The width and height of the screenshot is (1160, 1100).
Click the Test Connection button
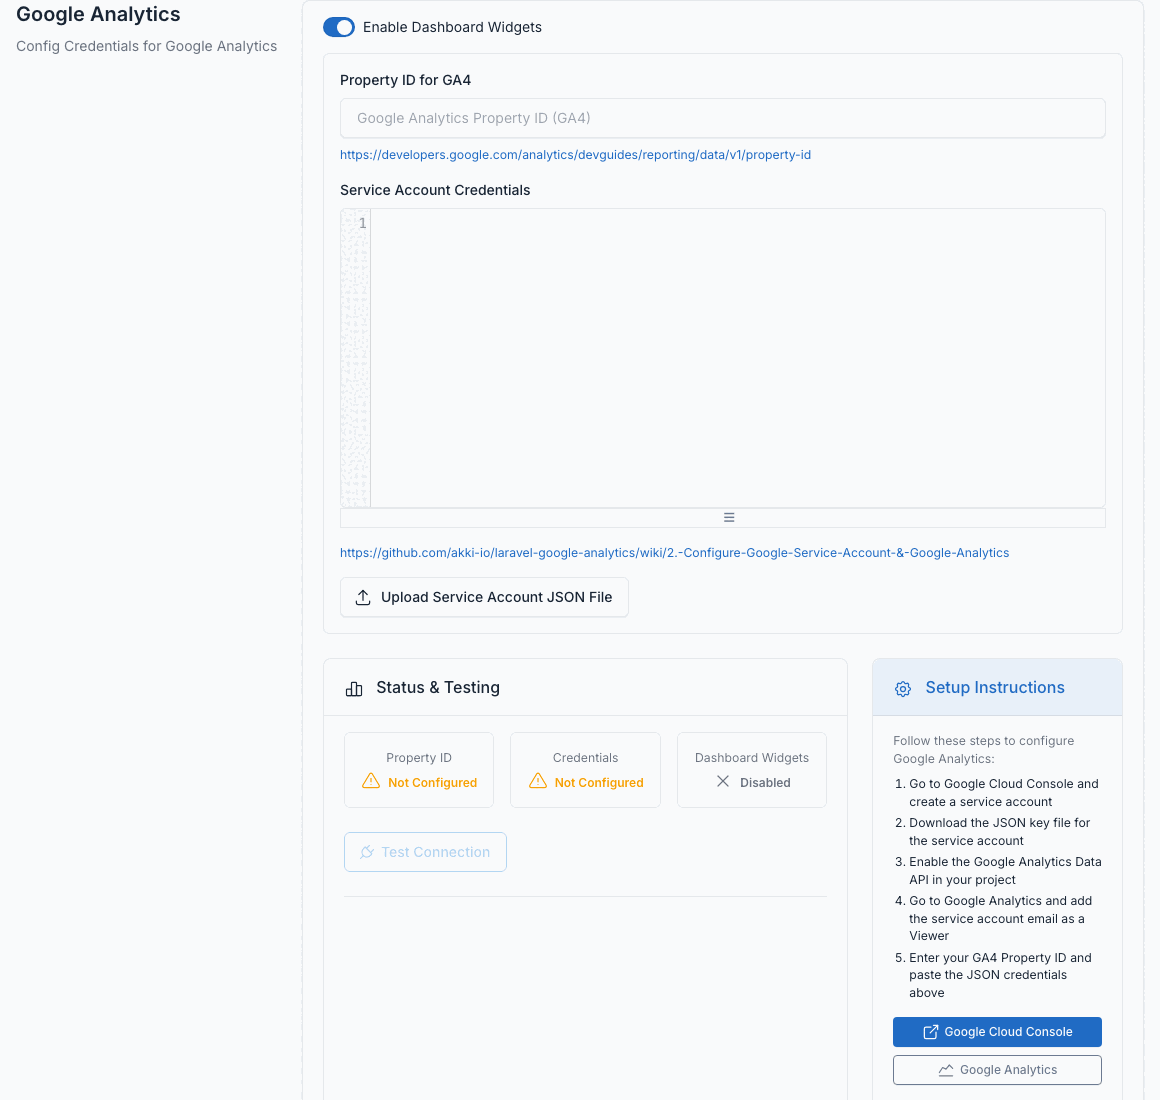click(425, 852)
